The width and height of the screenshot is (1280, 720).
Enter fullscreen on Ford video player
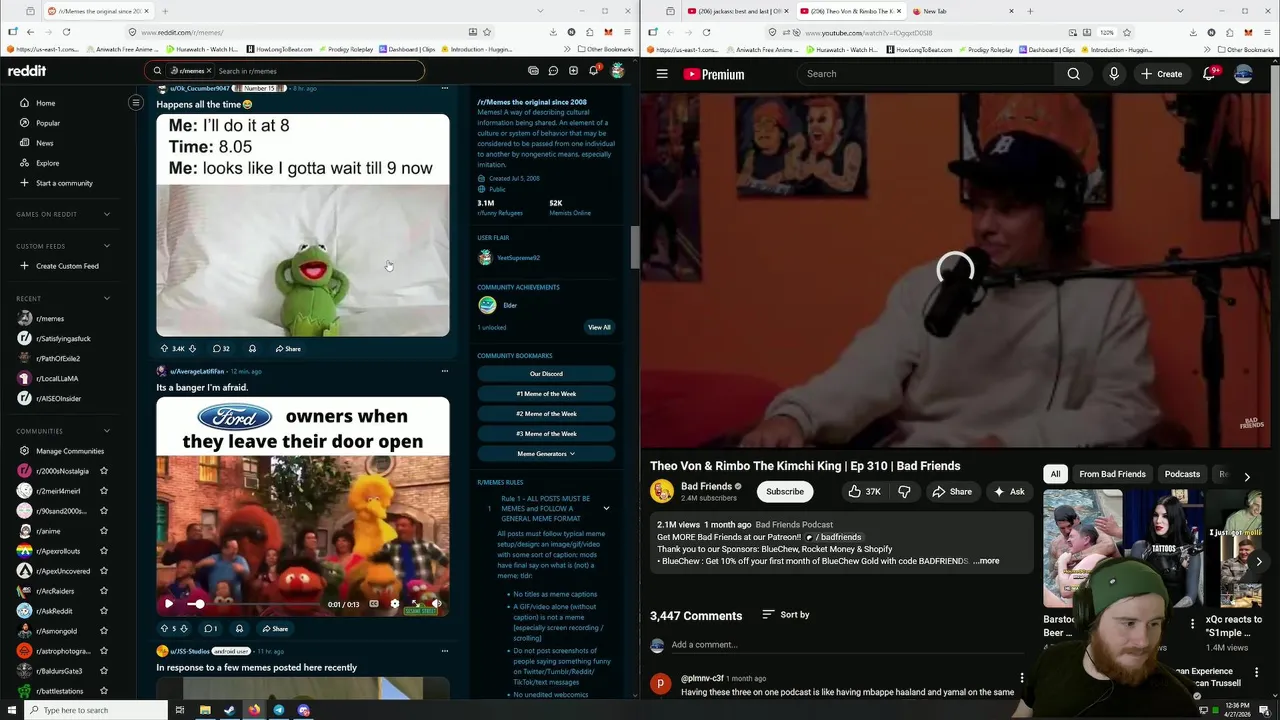click(x=414, y=604)
